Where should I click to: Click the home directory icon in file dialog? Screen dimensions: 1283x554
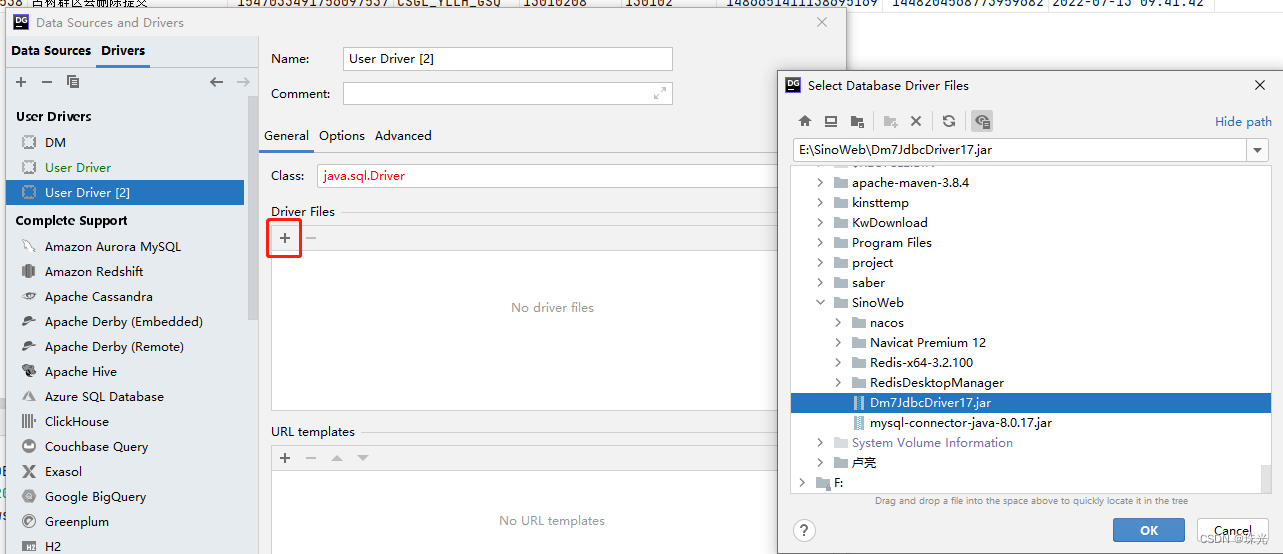(805, 121)
